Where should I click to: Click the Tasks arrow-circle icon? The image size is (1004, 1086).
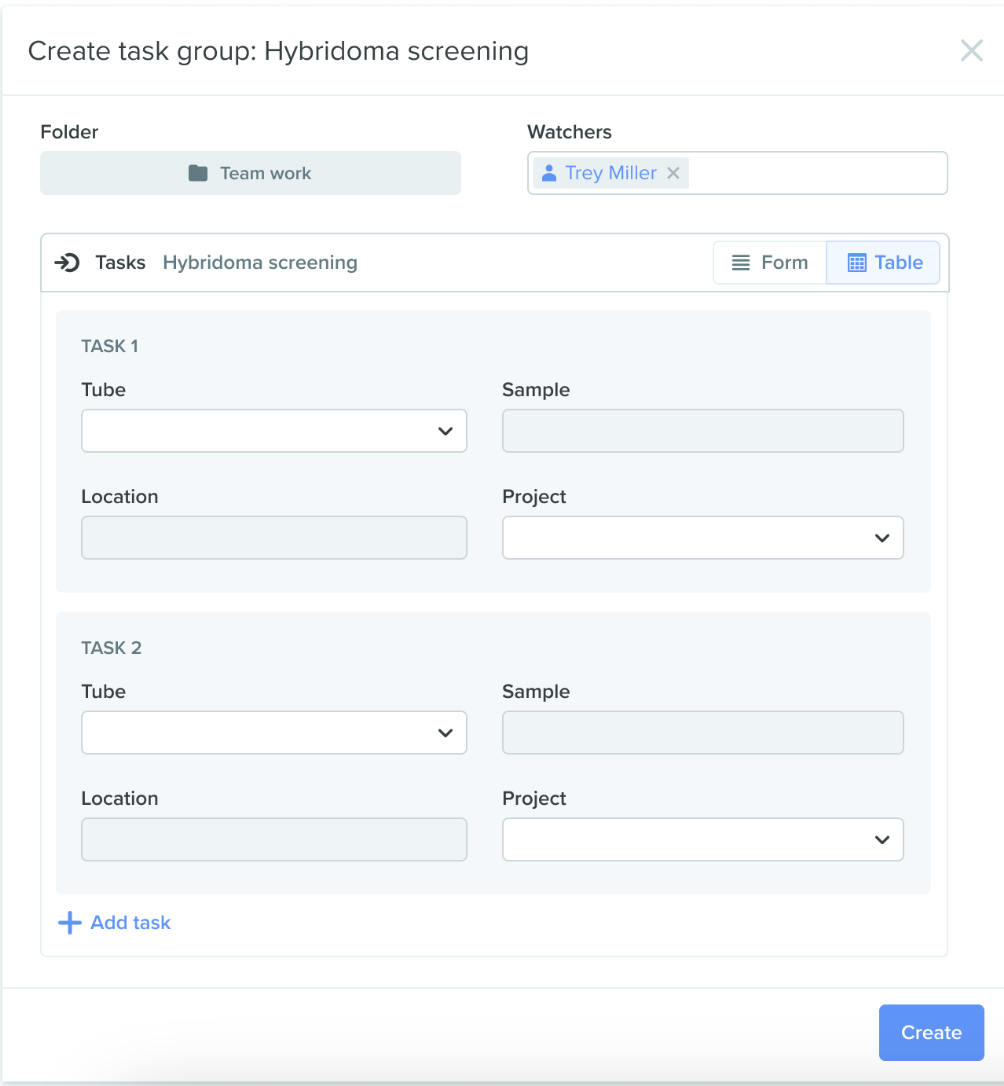(x=67, y=262)
